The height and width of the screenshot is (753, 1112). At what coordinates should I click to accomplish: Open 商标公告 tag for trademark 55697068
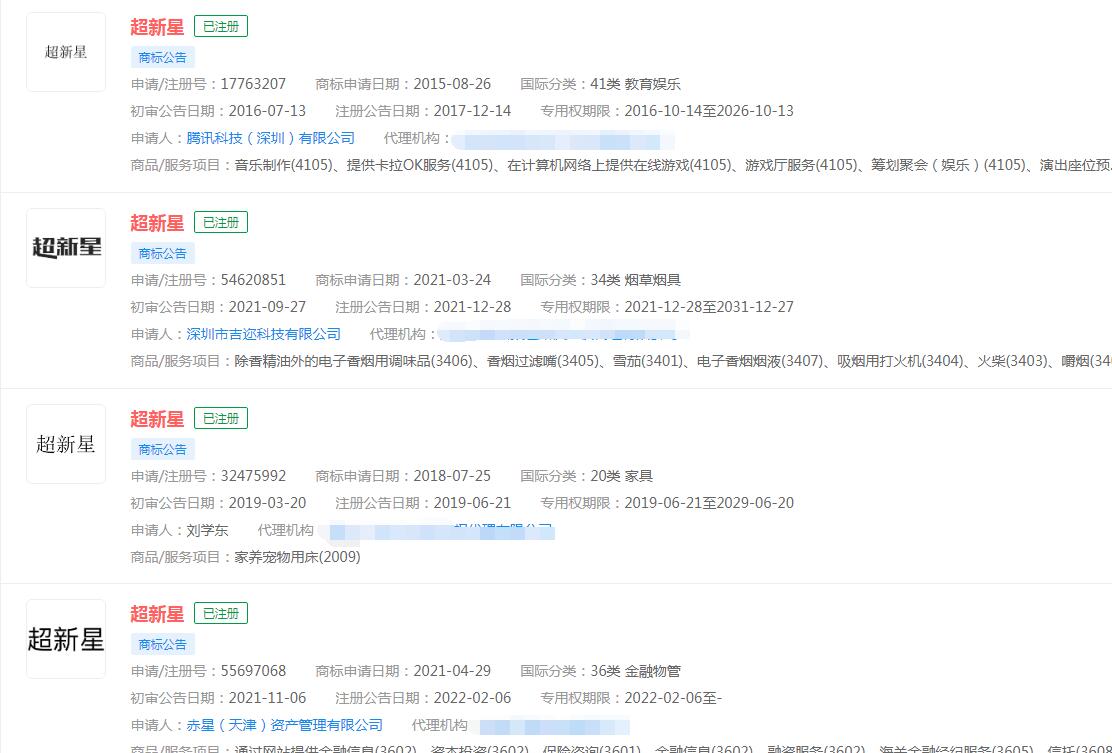162,644
